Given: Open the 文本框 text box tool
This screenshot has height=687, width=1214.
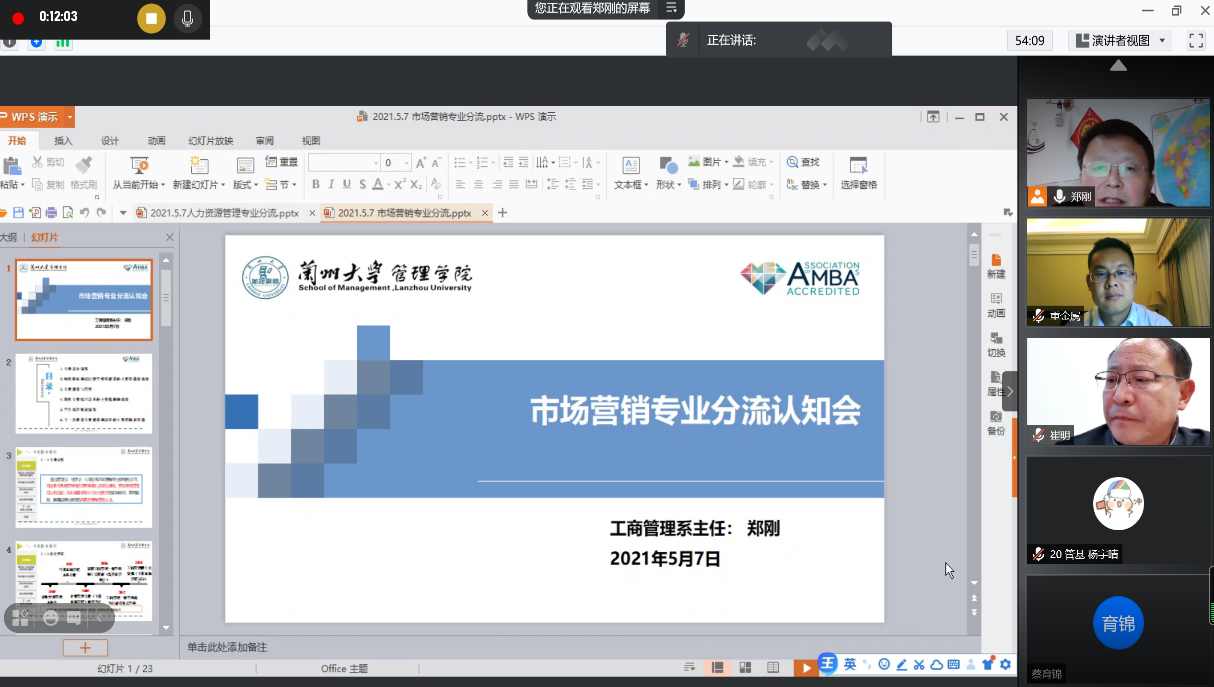Looking at the screenshot, I should coord(630,166).
